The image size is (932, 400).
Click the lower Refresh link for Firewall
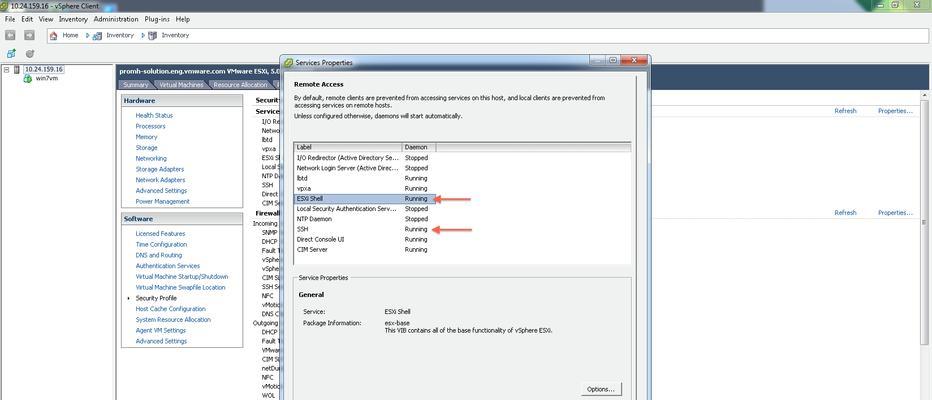[845, 212]
